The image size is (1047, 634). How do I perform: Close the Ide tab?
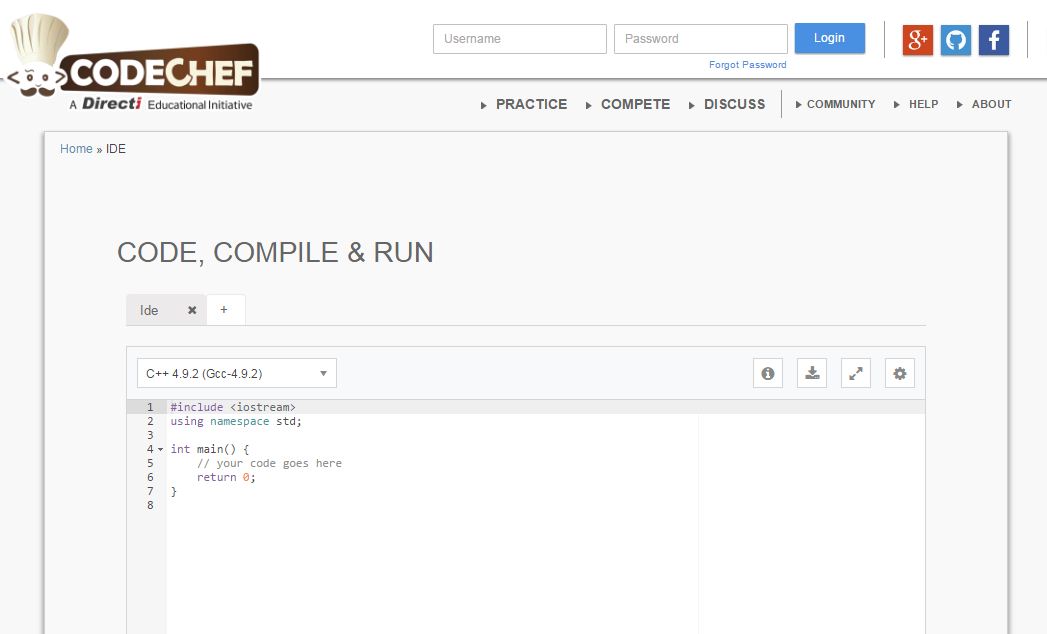[x=192, y=310]
